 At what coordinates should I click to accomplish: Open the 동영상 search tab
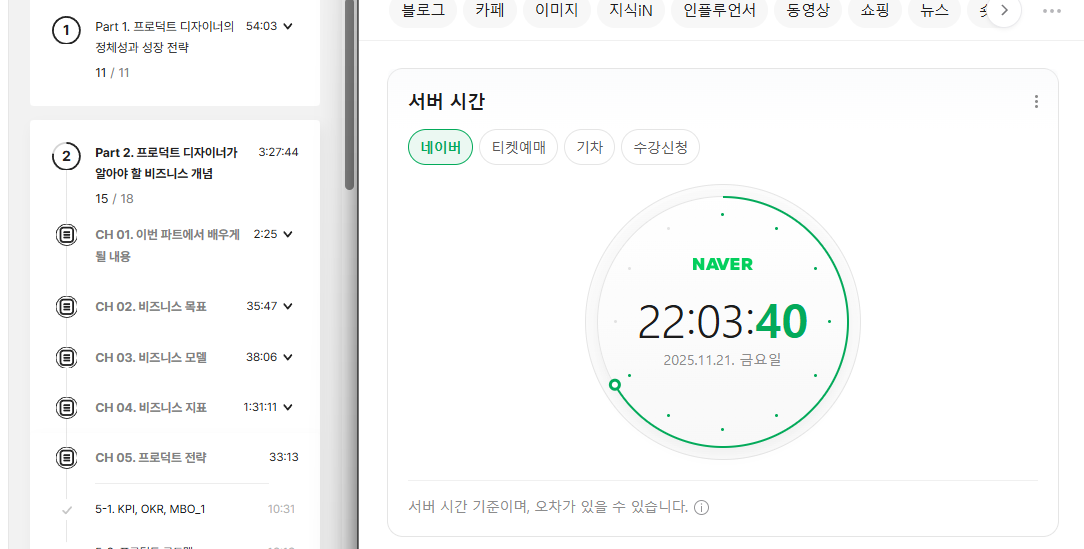pyautogui.click(x=807, y=10)
